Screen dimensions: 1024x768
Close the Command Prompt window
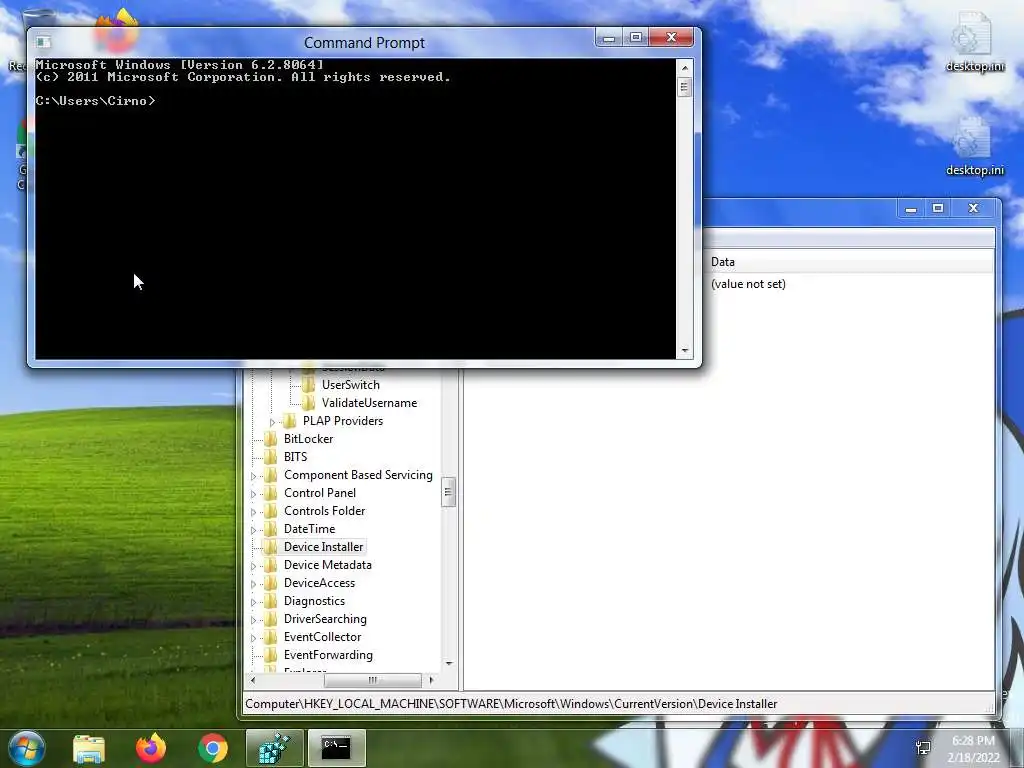pos(671,38)
